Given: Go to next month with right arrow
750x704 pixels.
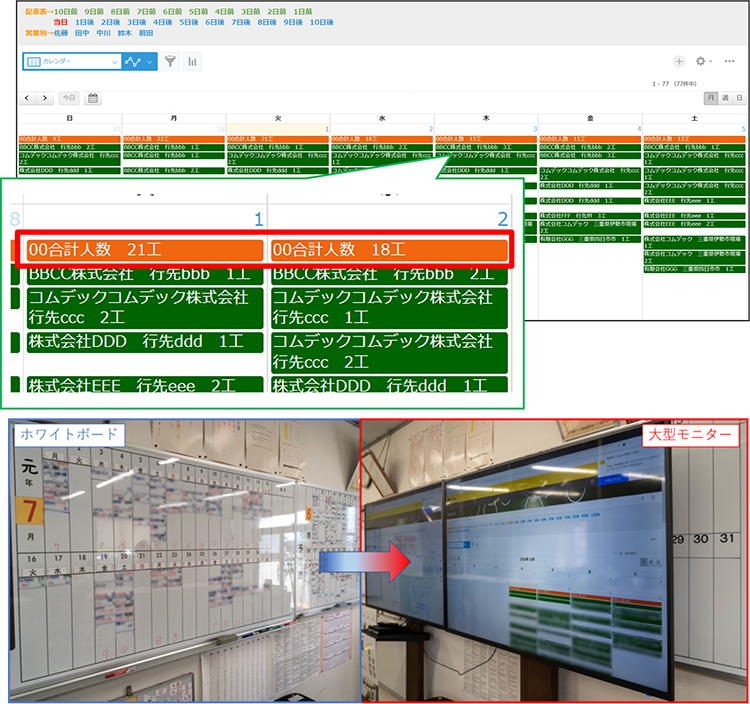Looking at the screenshot, I should pos(45,98).
